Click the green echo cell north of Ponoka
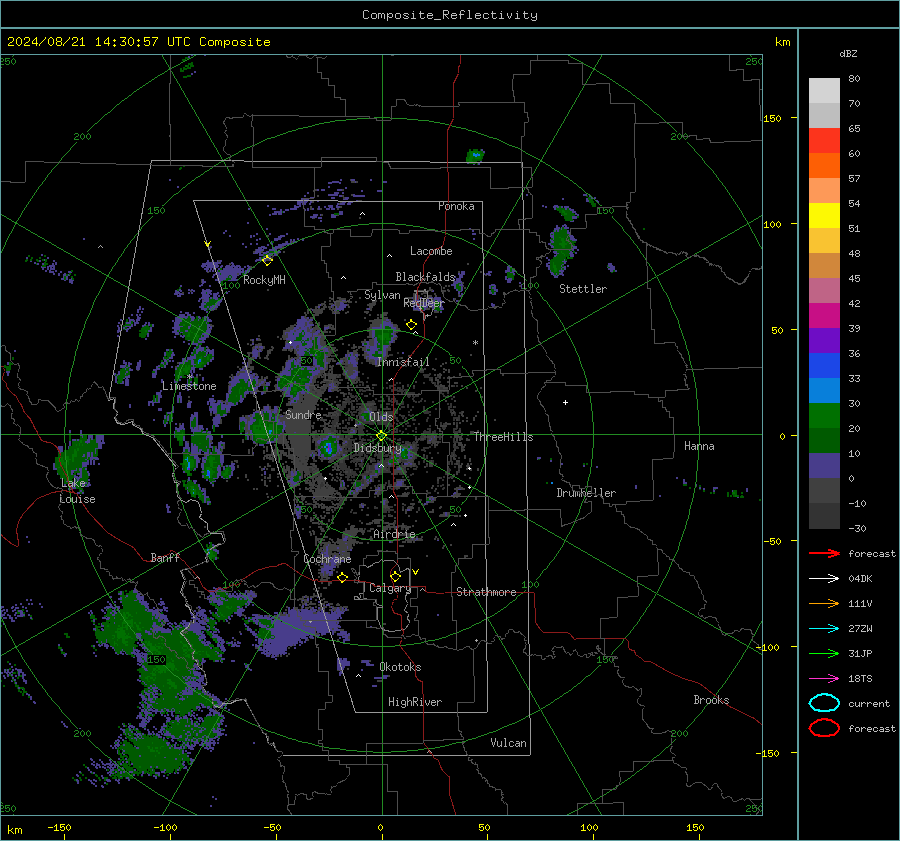The height and width of the screenshot is (841, 900). point(475,156)
